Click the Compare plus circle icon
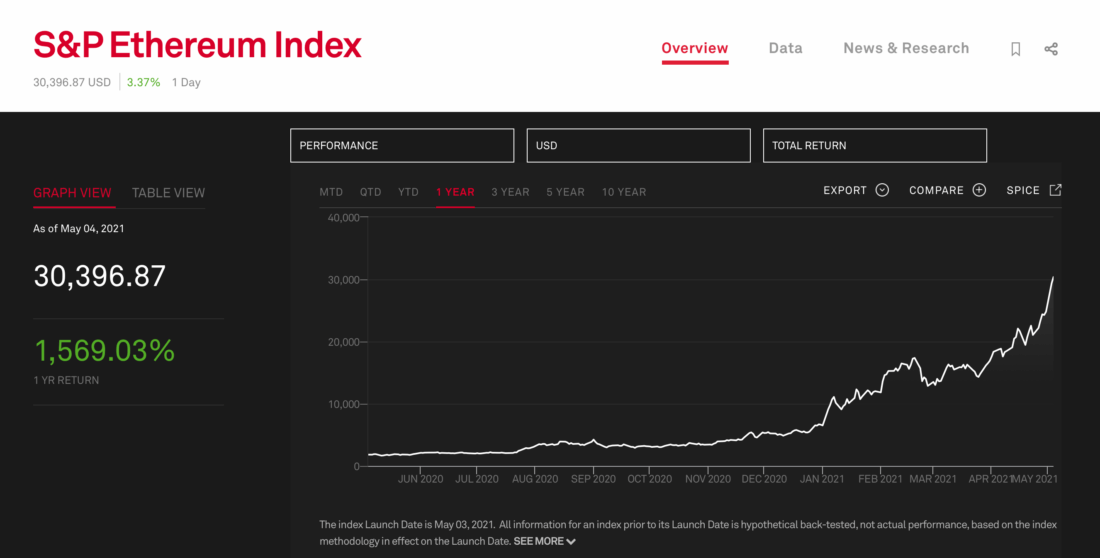This screenshot has width=1100, height=558. tap(979, 190)
